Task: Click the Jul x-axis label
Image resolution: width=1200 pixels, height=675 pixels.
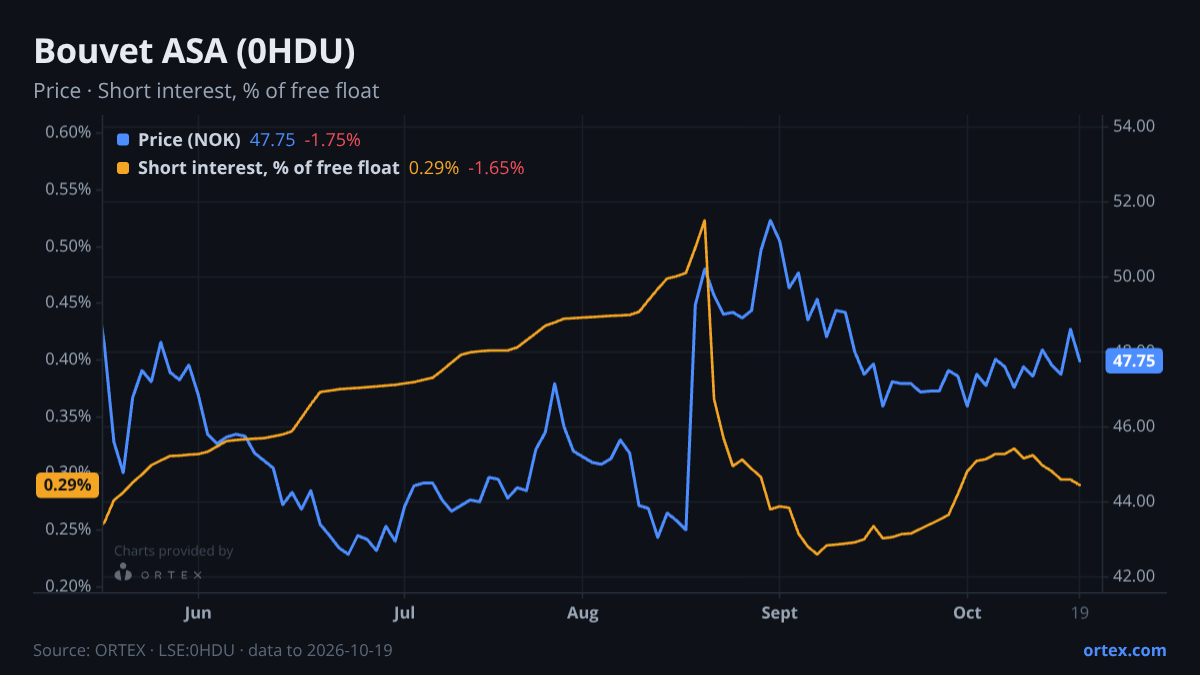Action: tap(404, 613)
